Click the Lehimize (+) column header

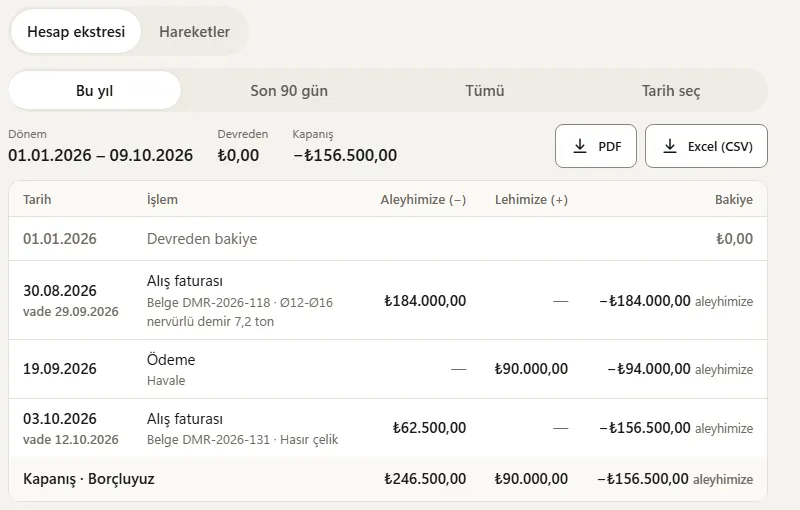(x=531, y=199)
